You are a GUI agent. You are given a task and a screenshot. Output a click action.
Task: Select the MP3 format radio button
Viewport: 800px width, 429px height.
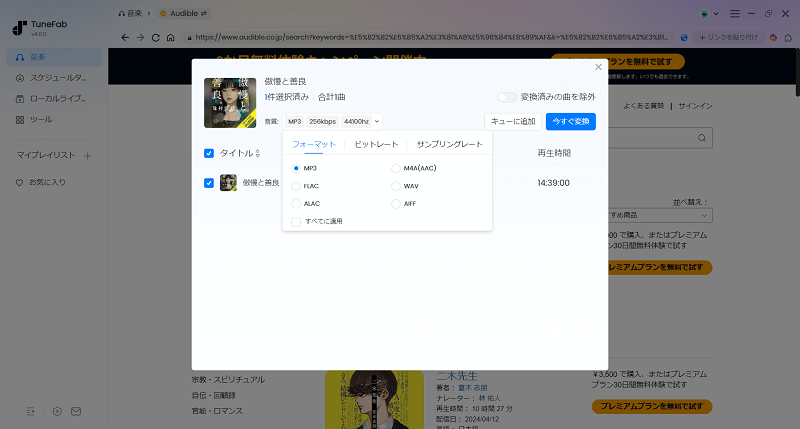296,168
